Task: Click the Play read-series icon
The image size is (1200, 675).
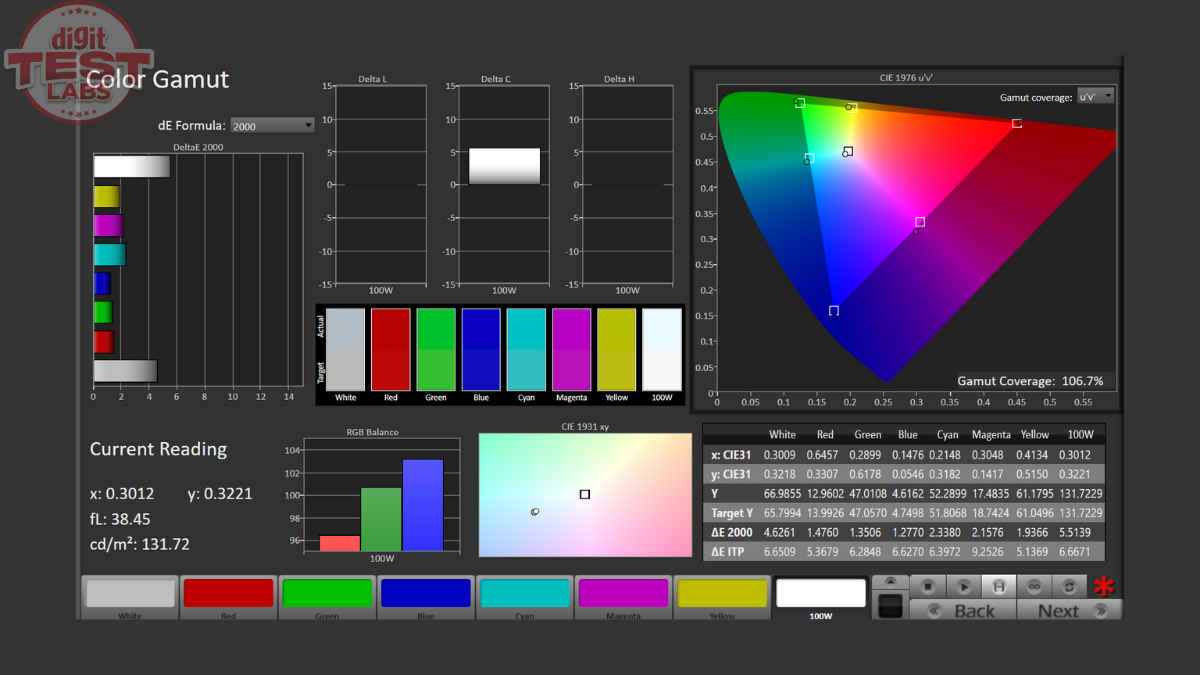Action: pyautogui.click(x=963, y=586)
